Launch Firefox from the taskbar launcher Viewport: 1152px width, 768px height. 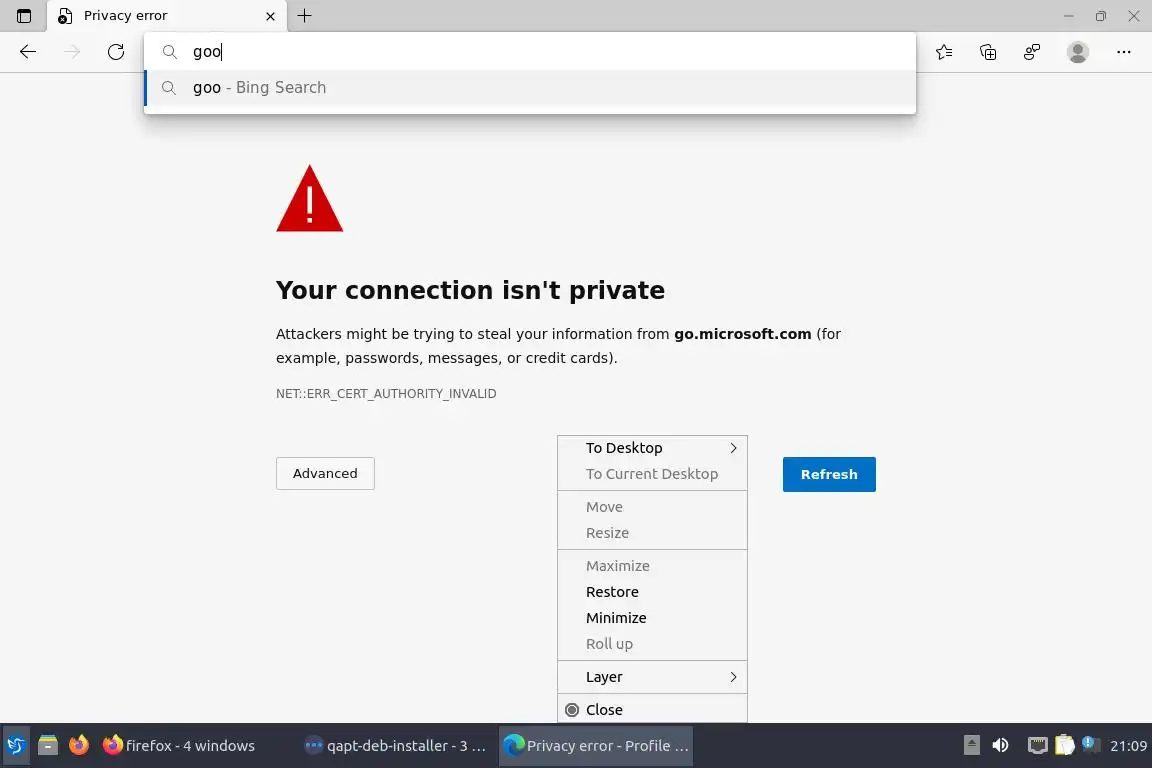pos(78,745)
